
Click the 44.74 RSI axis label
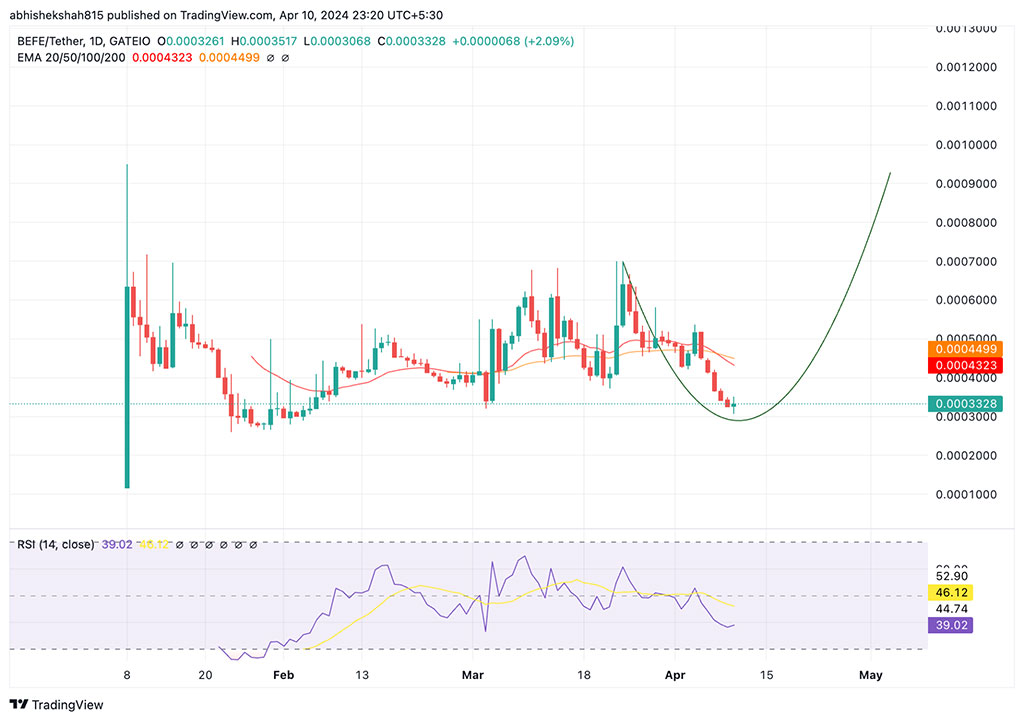click(952, 609)
